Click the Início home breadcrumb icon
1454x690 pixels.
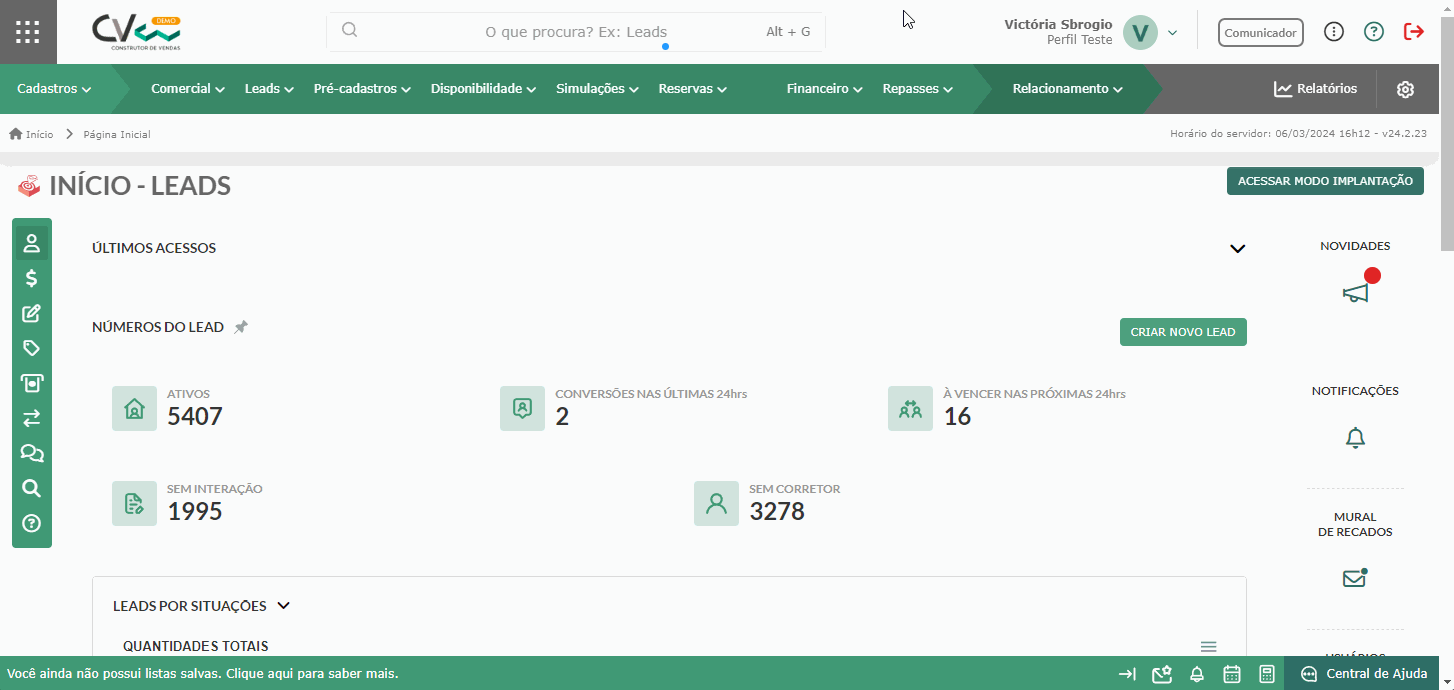coord(16,134)
